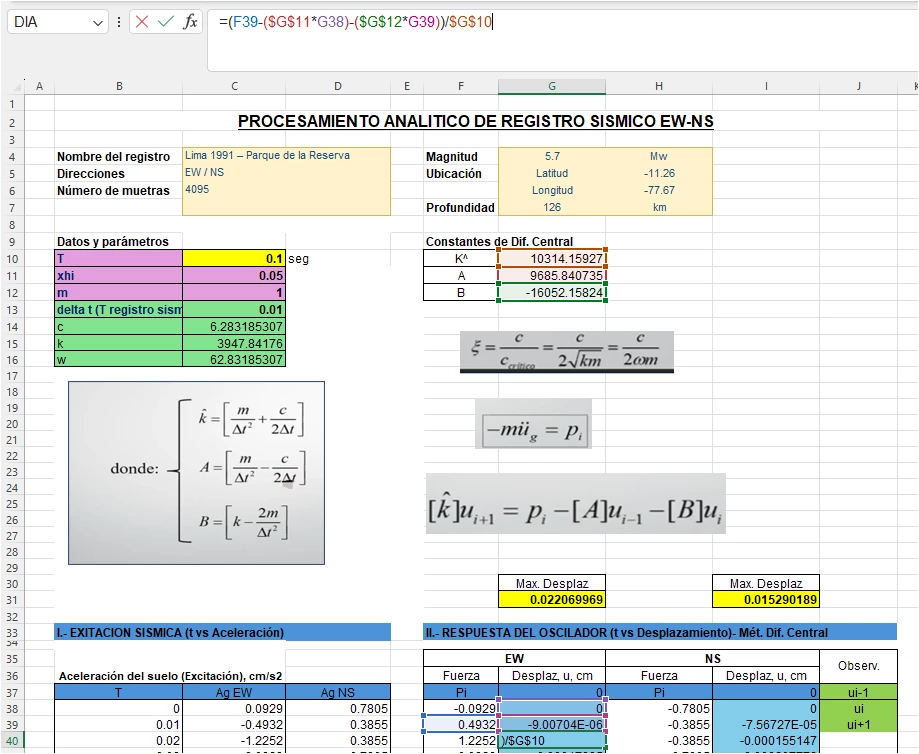This screenshot has width=919, height=754.
Task: Select row 10 header
Action: [12, 259]
